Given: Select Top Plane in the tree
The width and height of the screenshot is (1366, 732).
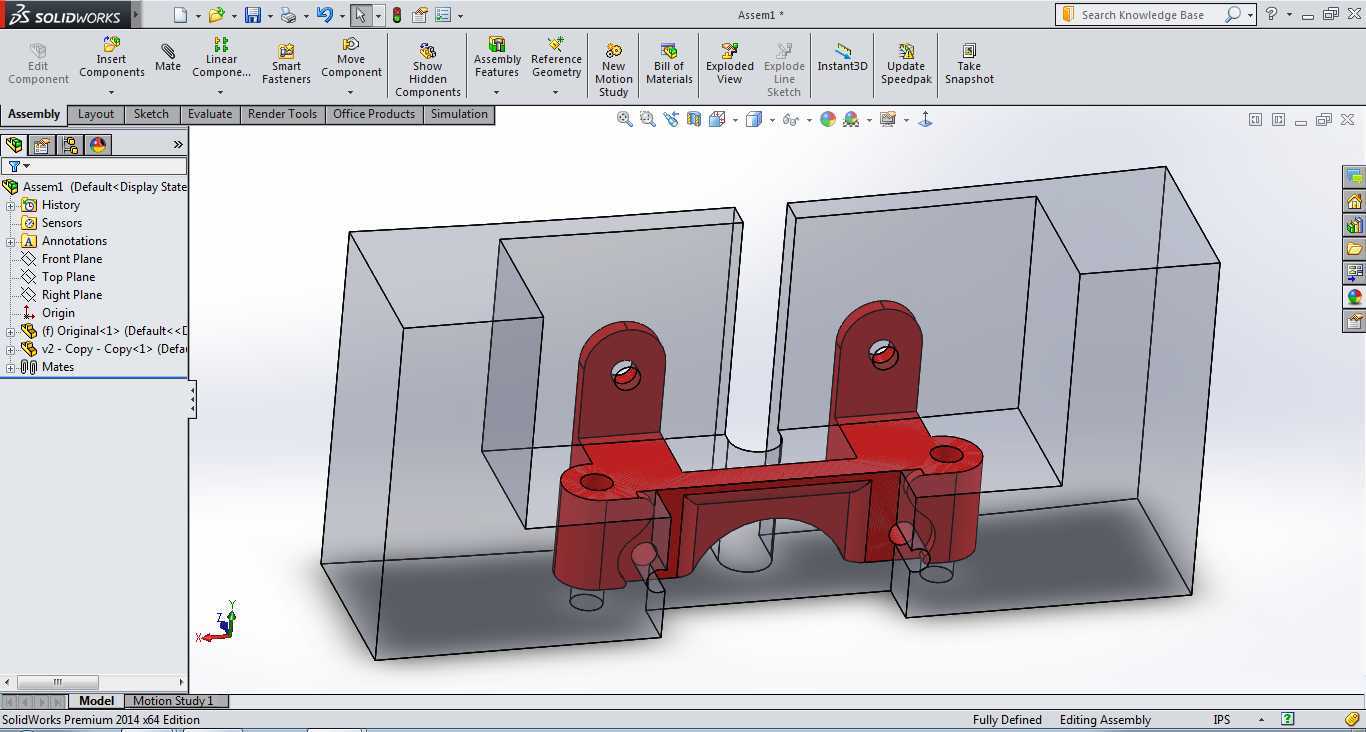Looking at the screenshot, I should (x=68, y=277).
